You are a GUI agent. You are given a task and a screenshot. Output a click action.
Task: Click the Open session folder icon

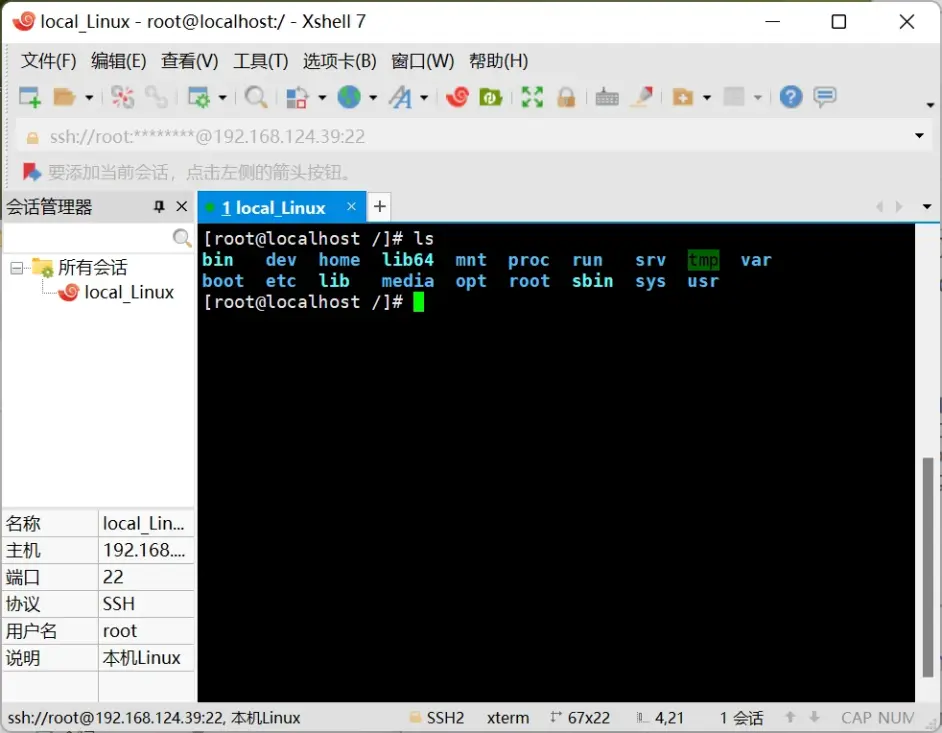point(64,97)
